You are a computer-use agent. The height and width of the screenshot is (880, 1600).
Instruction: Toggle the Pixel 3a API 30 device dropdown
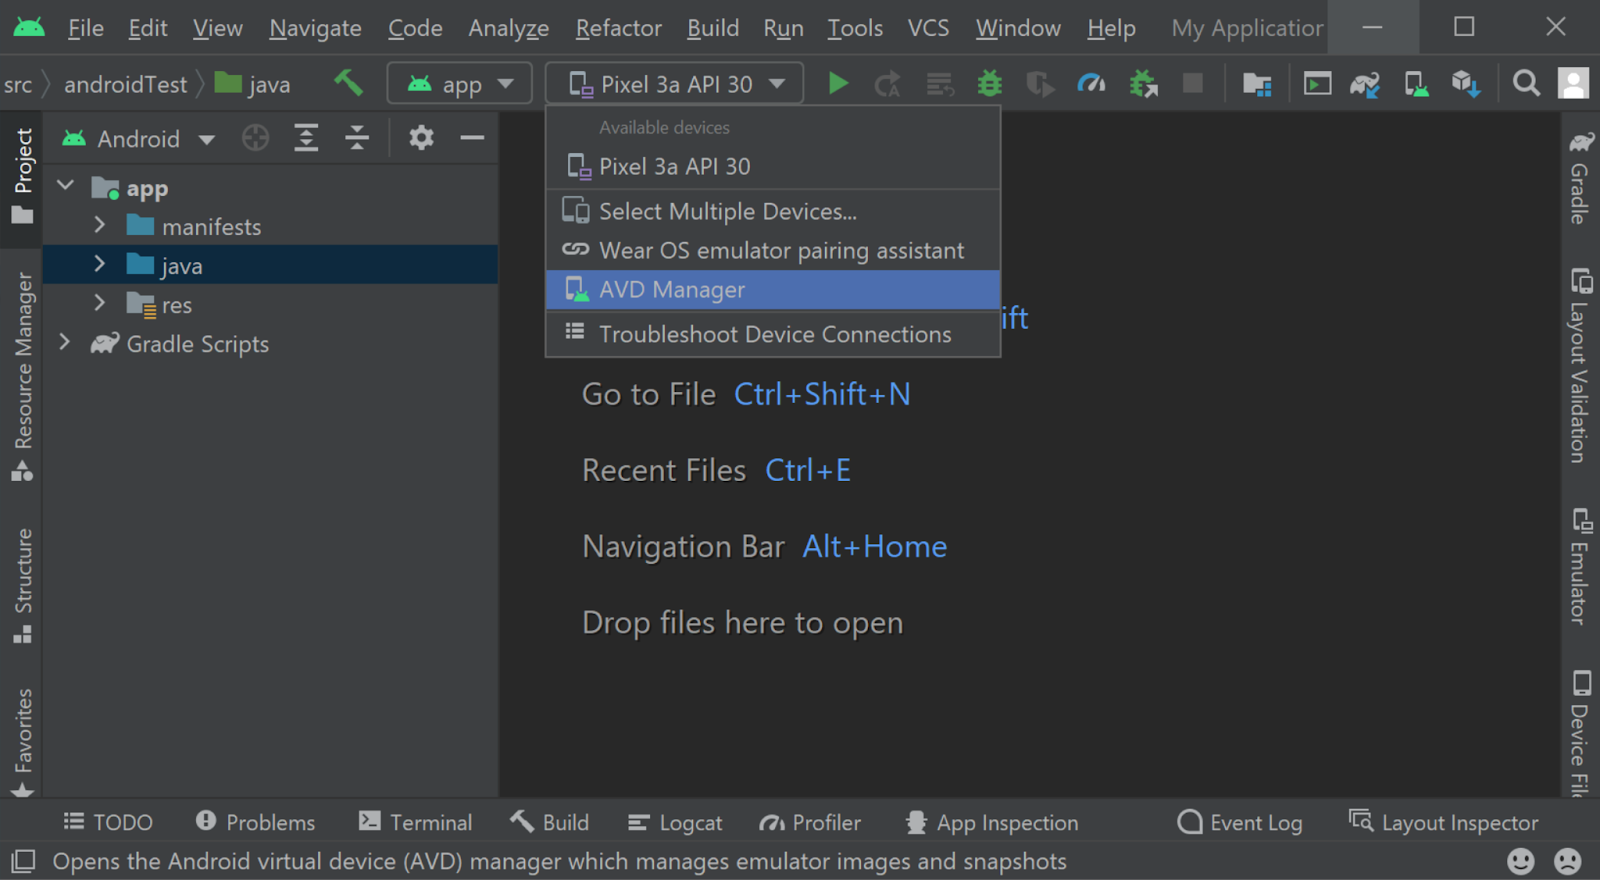(x=674, y=84)
